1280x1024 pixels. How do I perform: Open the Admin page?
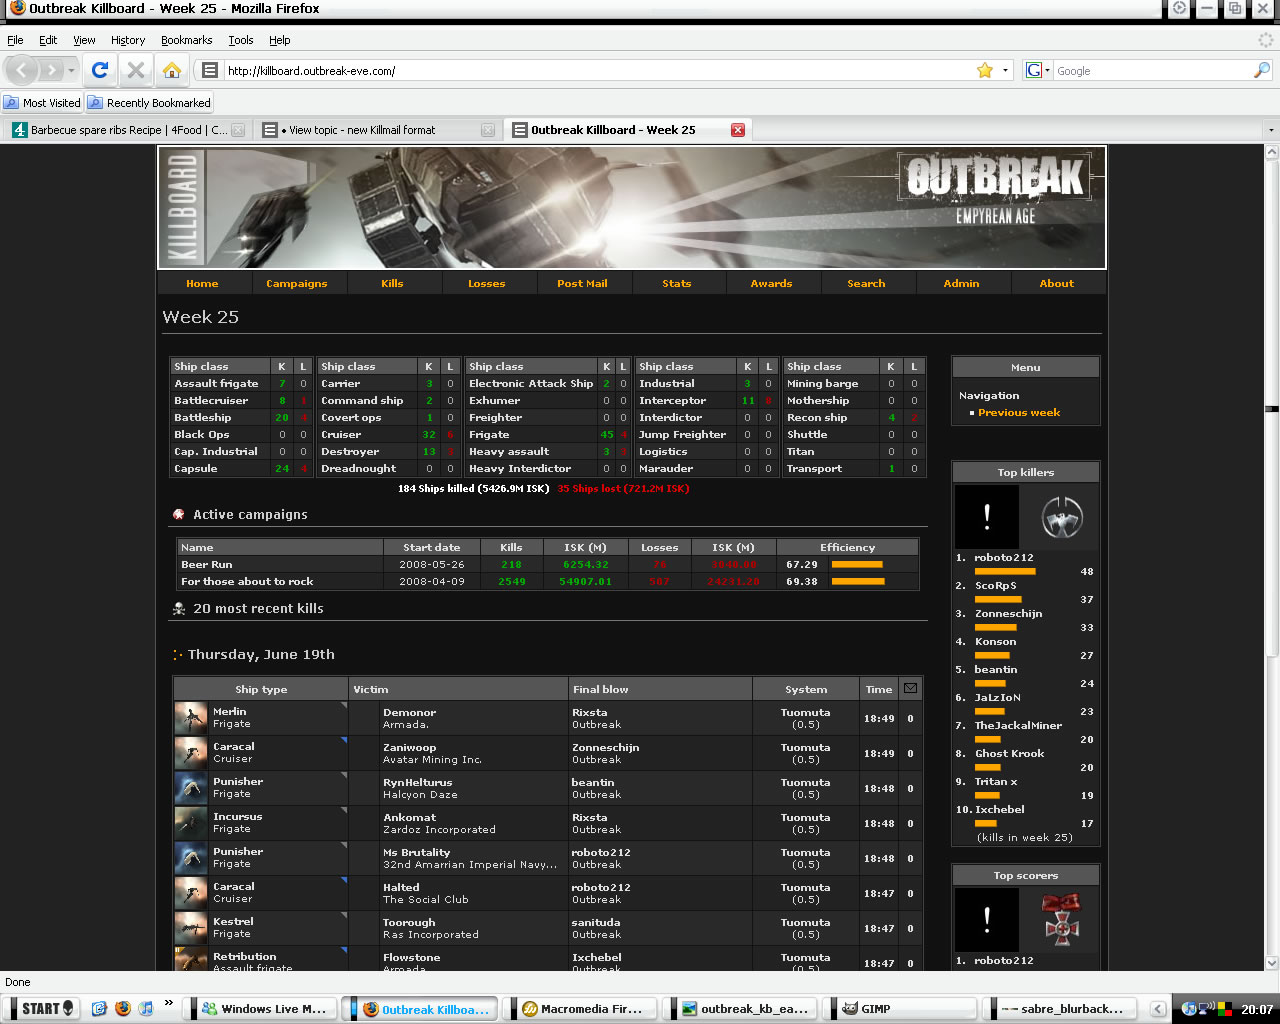[x=962, y=283]
